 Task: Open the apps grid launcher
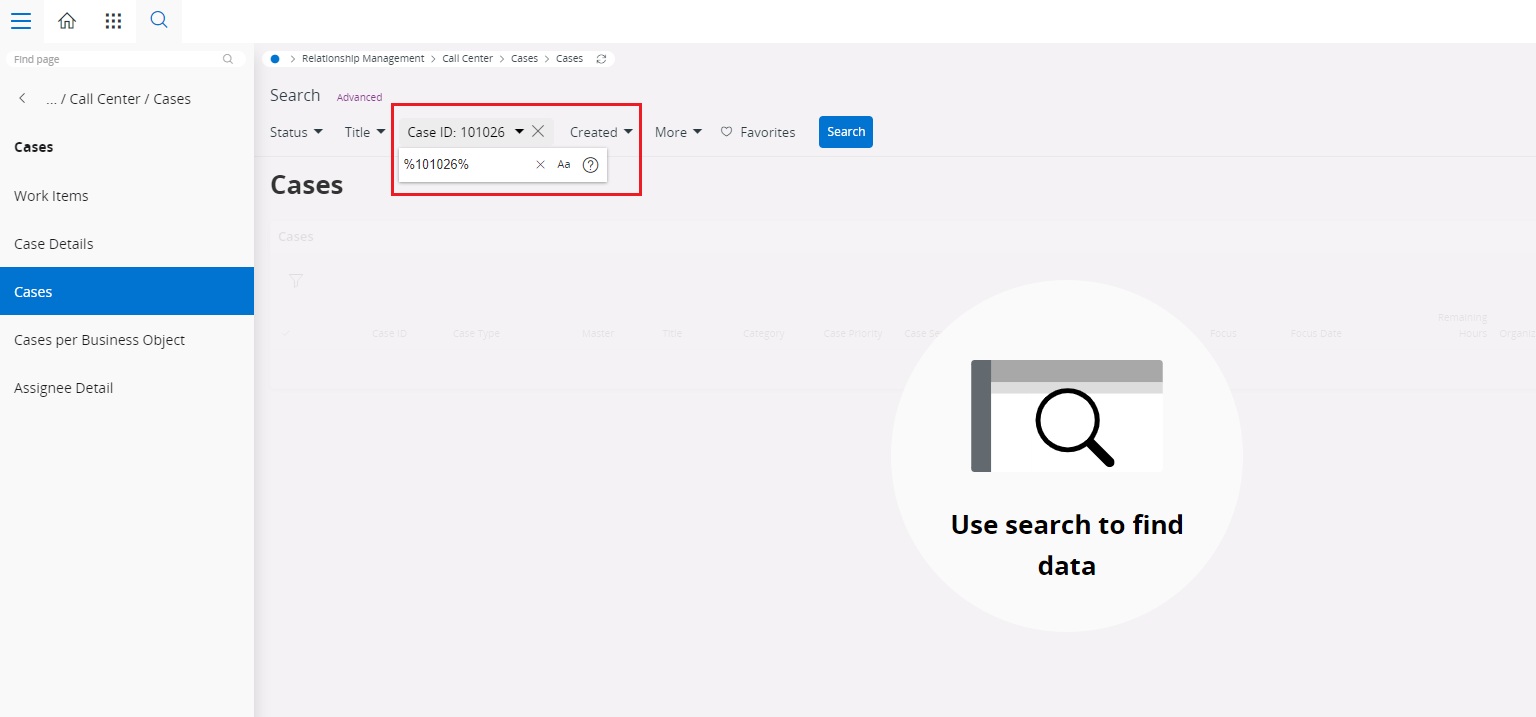(x=113, y=21)
